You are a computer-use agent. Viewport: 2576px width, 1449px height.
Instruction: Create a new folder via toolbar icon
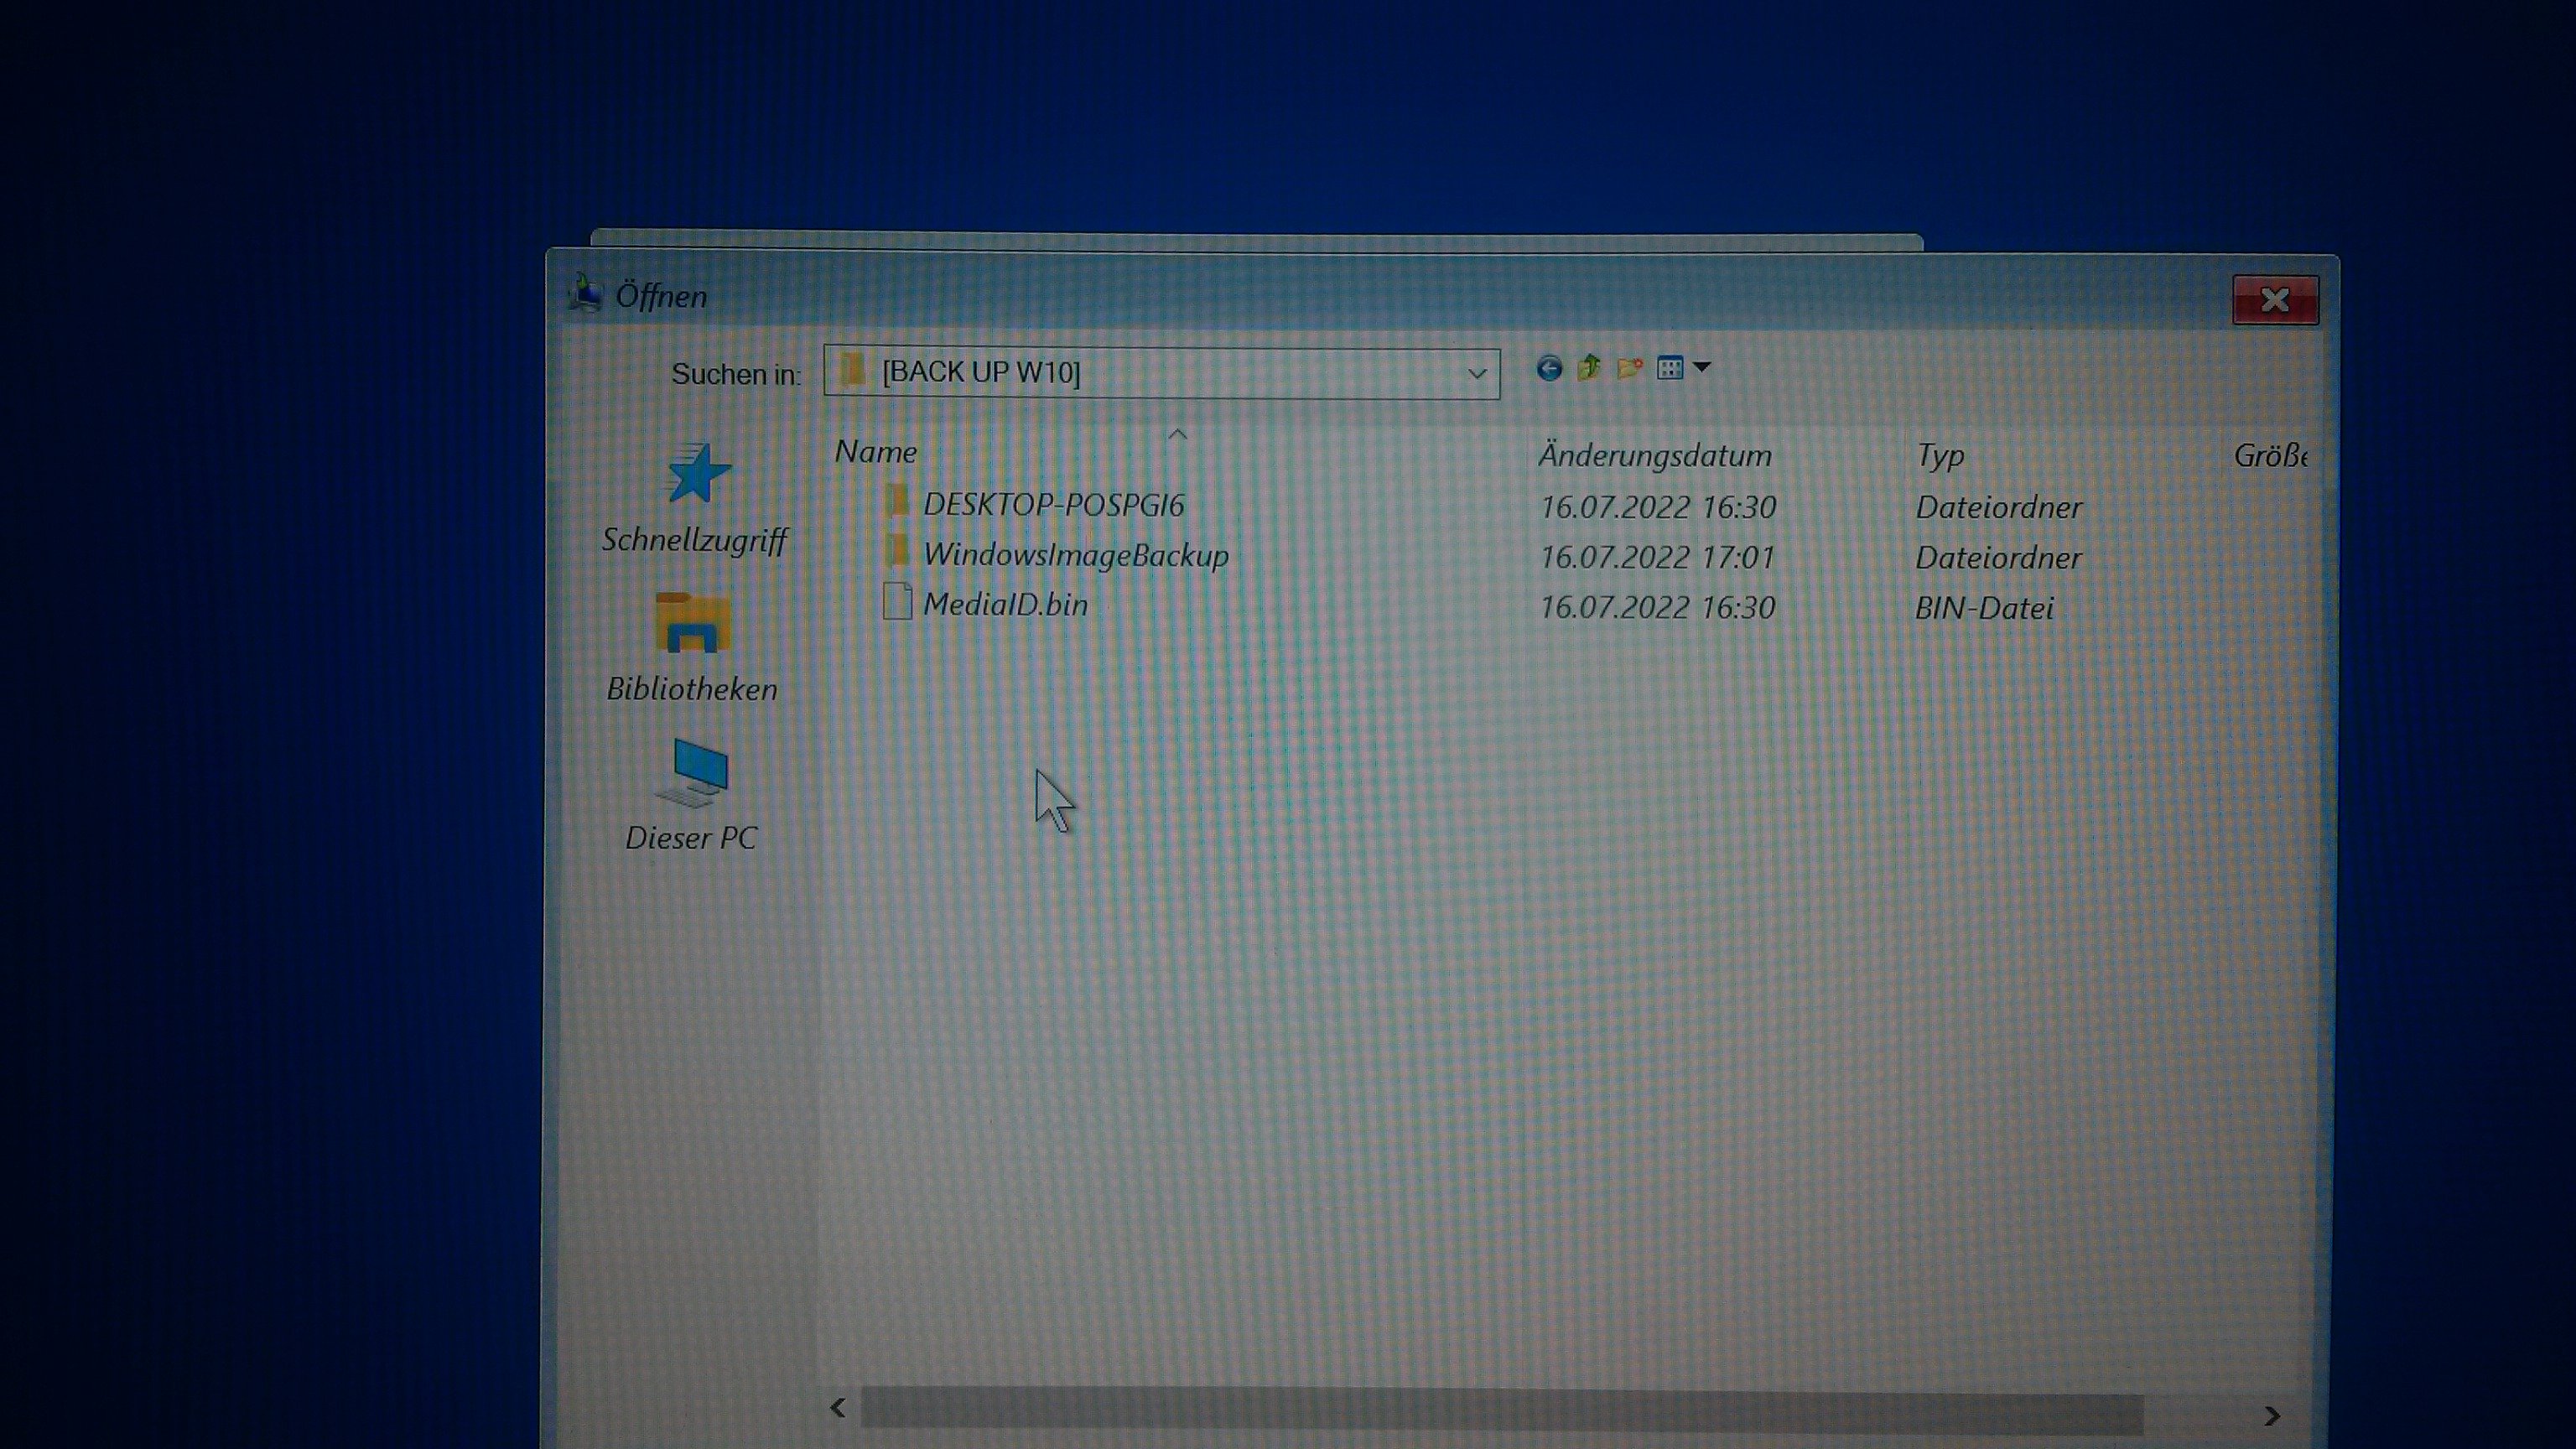click(1630, 369)
